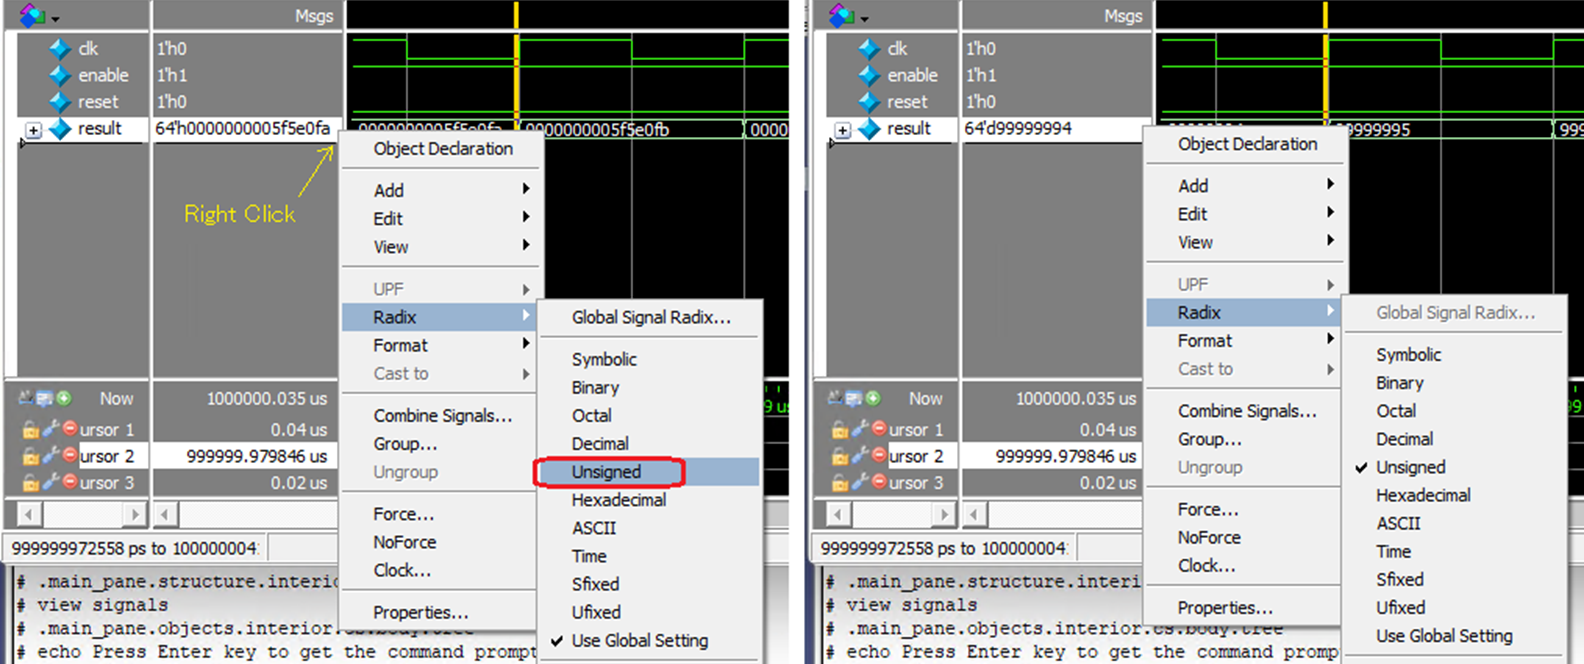Screen dimensions: 1584x664
Task: Toggle the lock for Cursor 2 in right window
Action: [x=839, y=456]
